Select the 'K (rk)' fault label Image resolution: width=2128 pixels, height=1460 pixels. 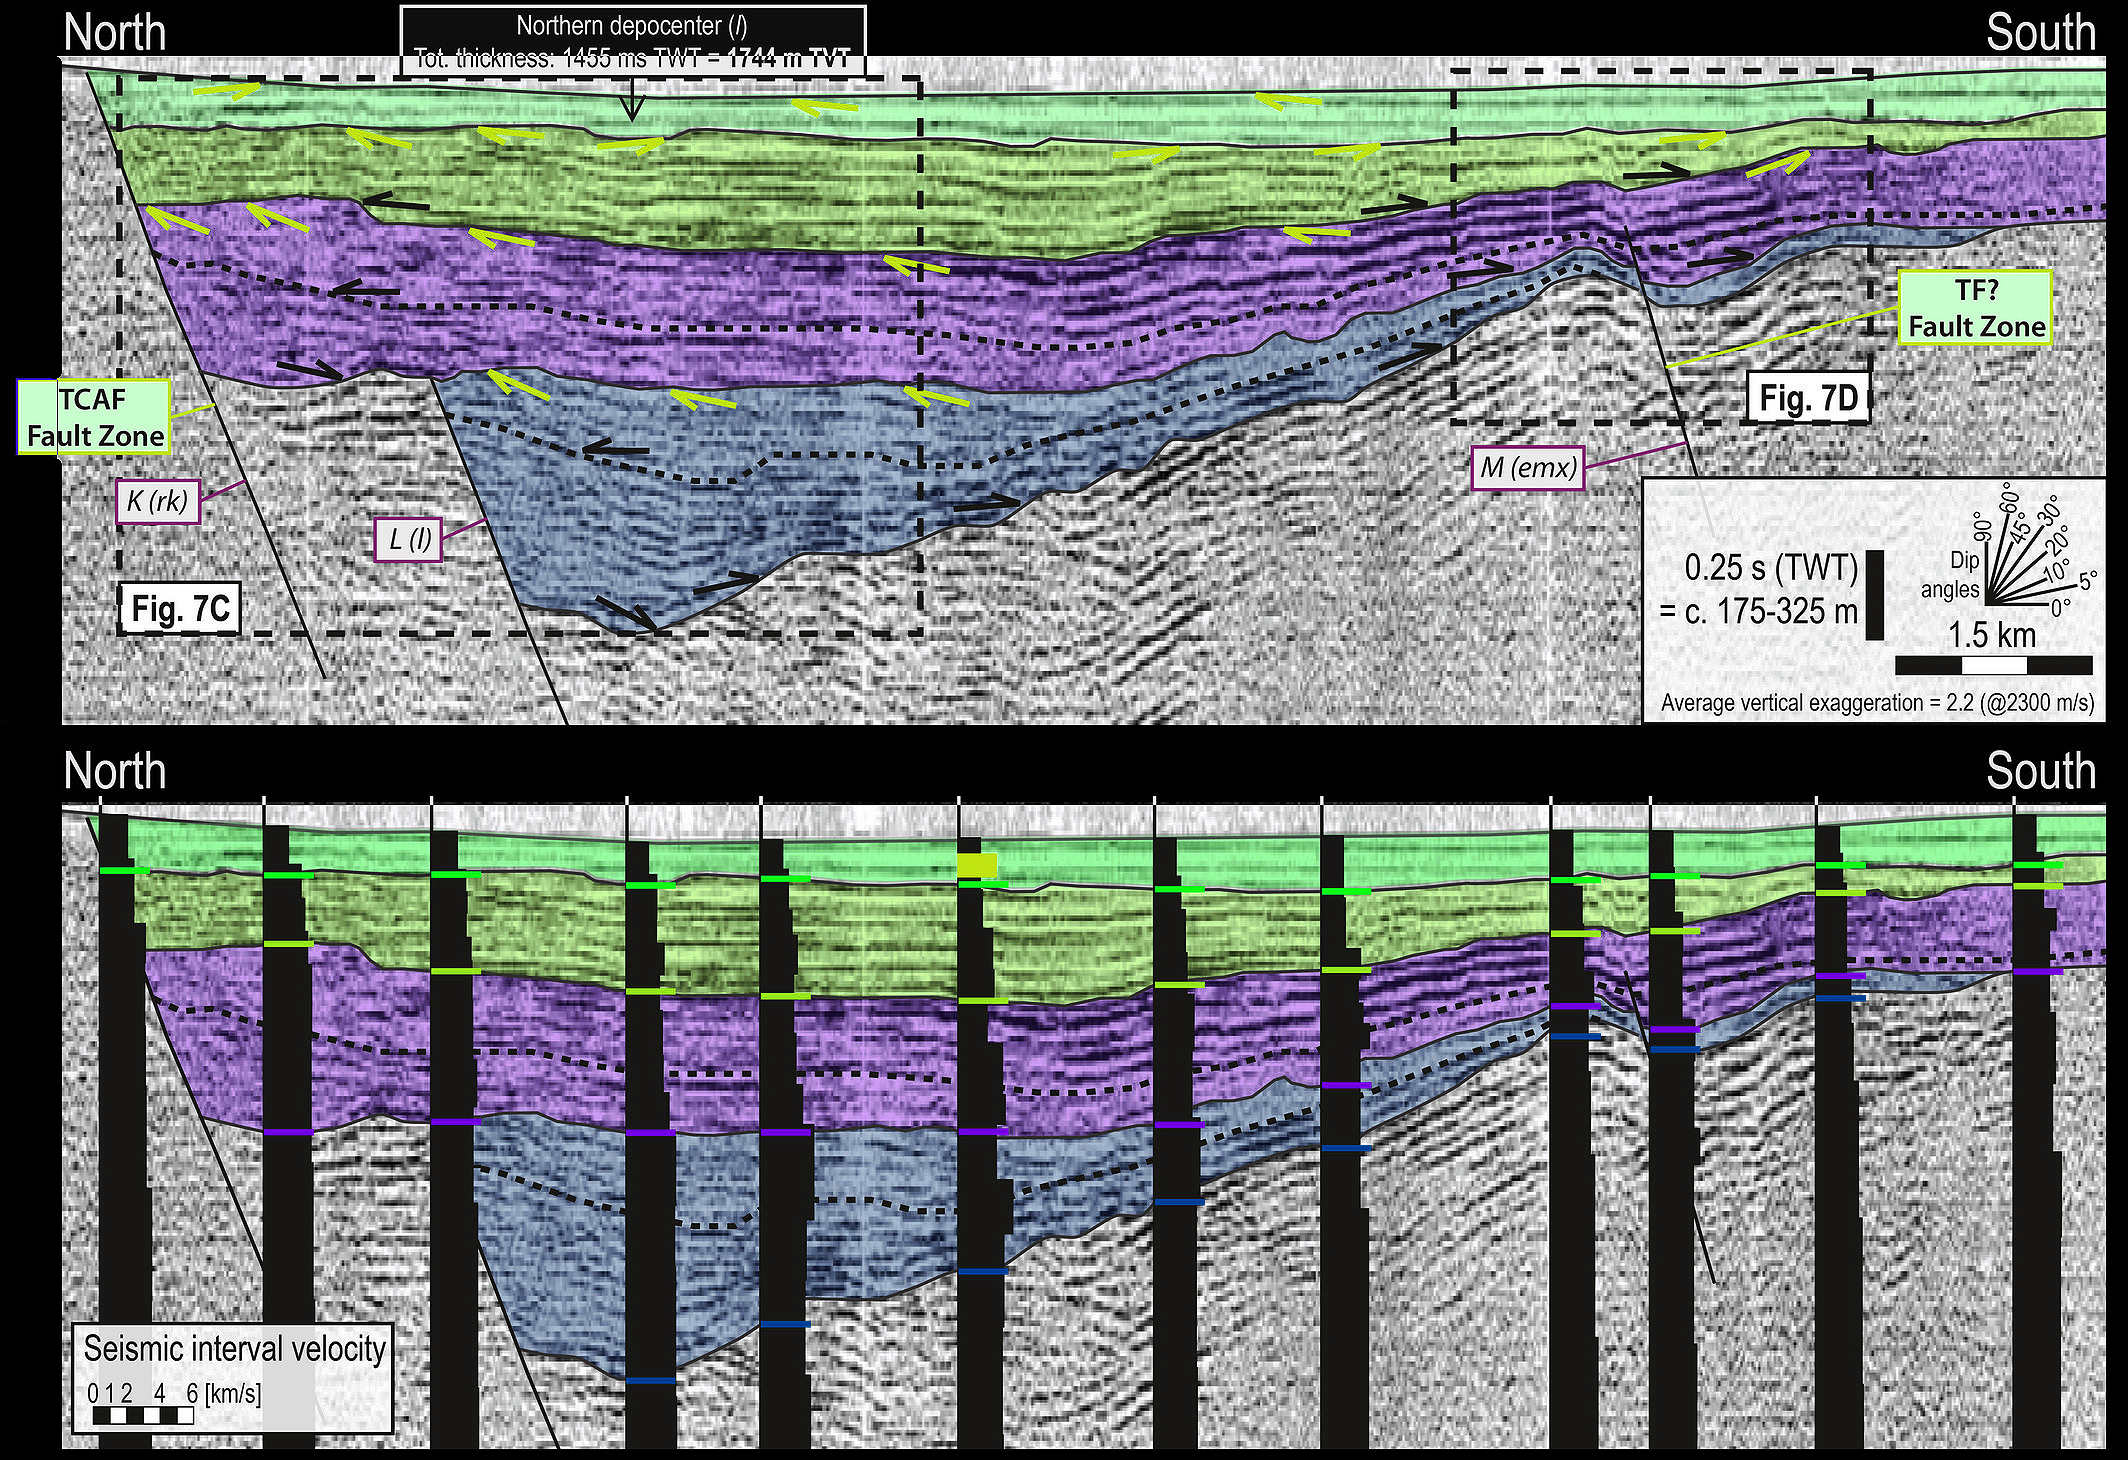(159, 500)
